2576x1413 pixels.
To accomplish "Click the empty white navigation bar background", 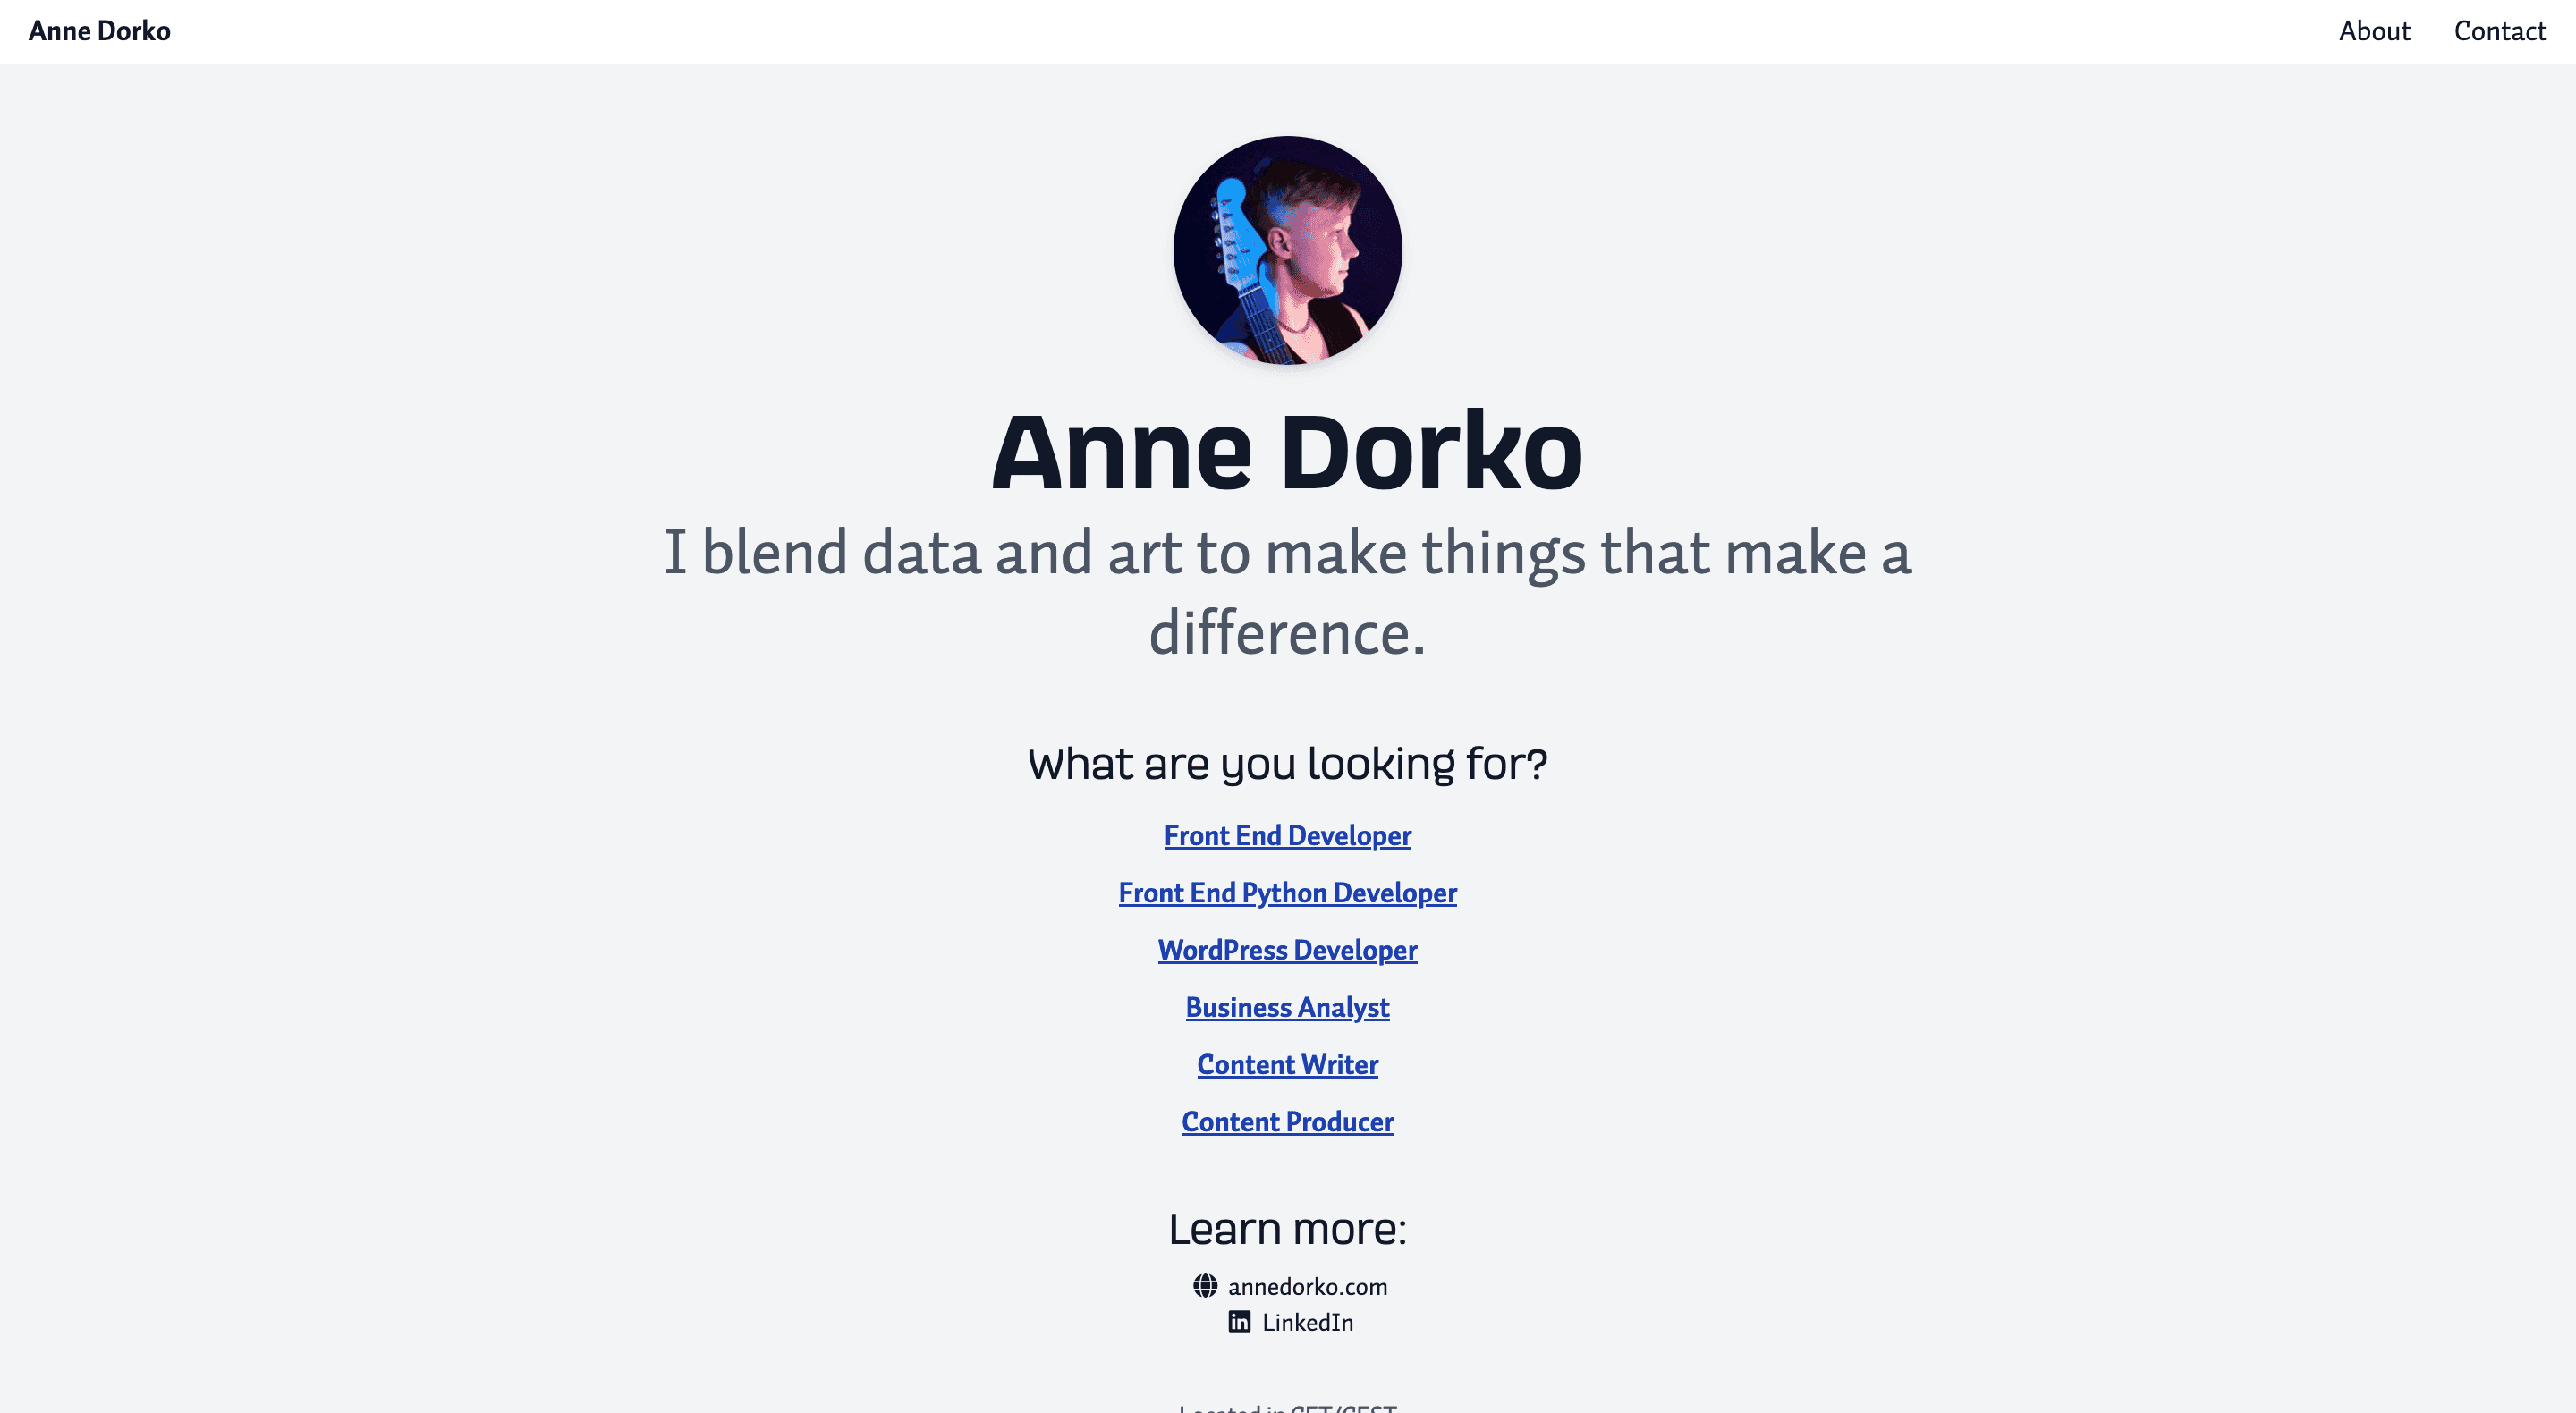I will (x=1250, y=32).
